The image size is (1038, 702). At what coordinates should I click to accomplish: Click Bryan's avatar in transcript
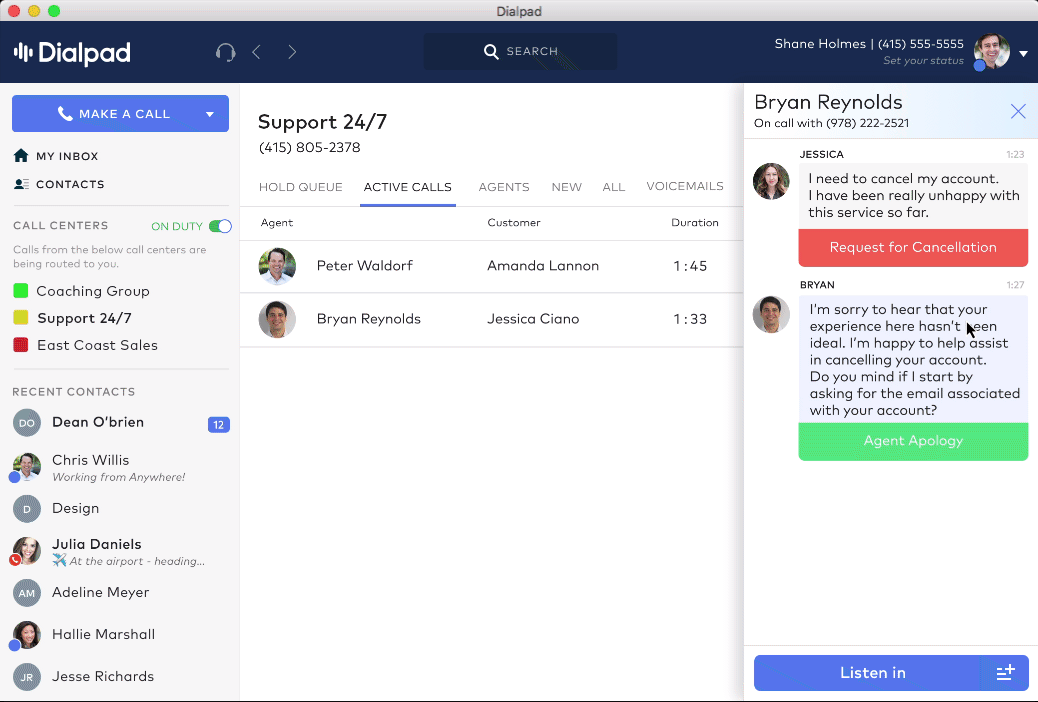point(771,314)
